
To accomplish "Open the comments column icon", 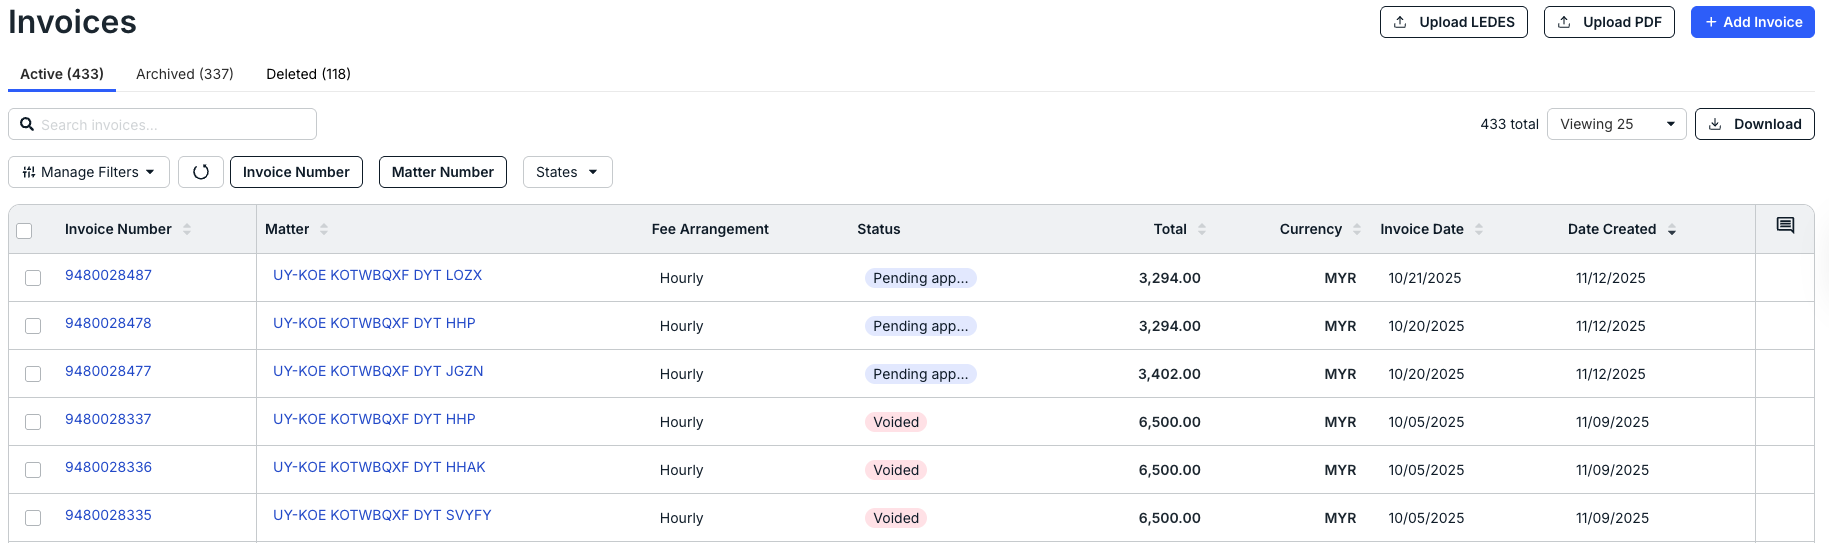I will (1785, 225).
